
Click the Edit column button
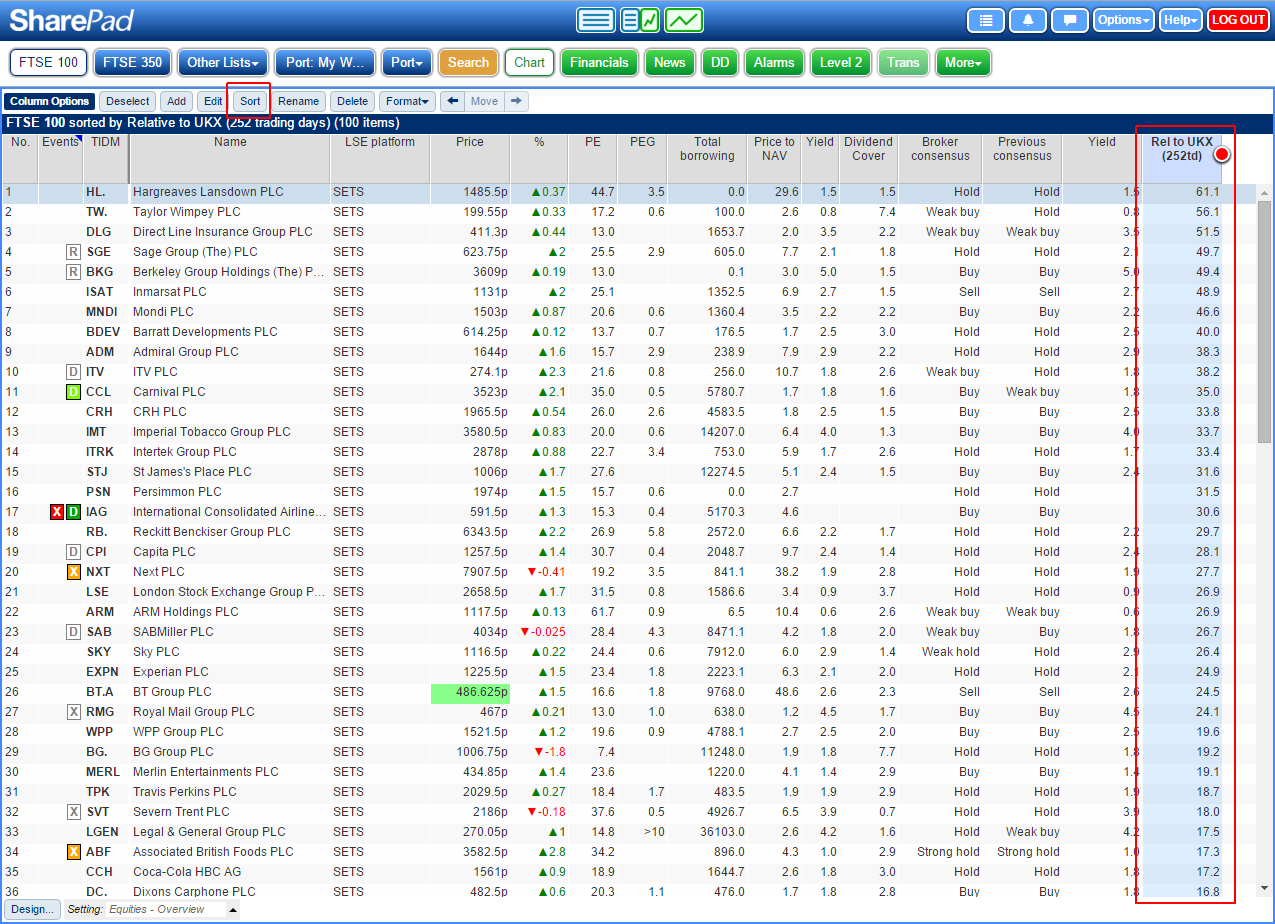pyautogui.click(x=213, y=101)
